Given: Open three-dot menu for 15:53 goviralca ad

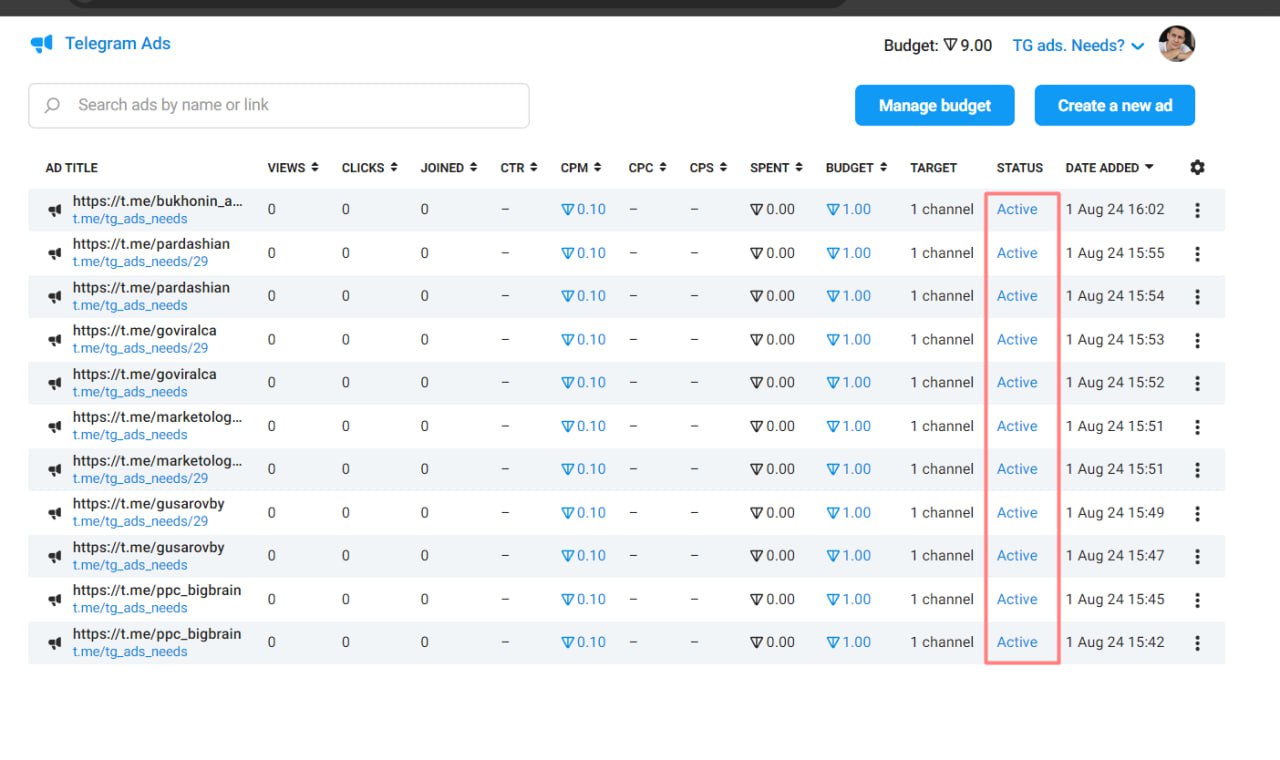Looking at the screenshot, I should pos(1197,340).
